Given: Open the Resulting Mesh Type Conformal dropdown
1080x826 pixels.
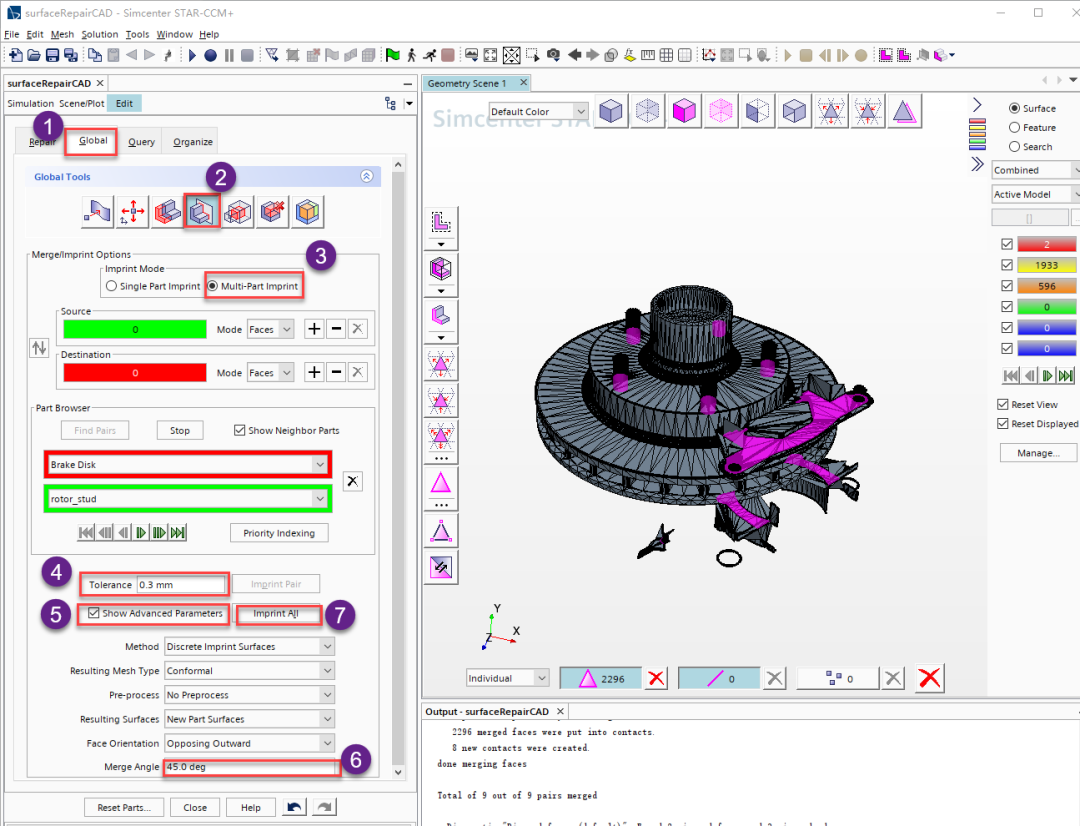Looking at the screenshot, I should tap(249, 670).
